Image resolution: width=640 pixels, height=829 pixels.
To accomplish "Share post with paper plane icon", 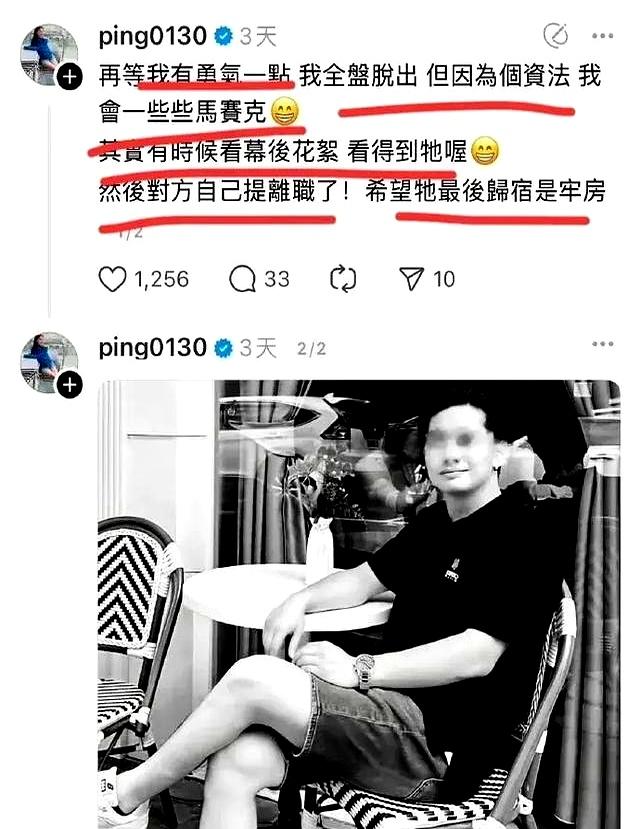I will pos(411,279).
